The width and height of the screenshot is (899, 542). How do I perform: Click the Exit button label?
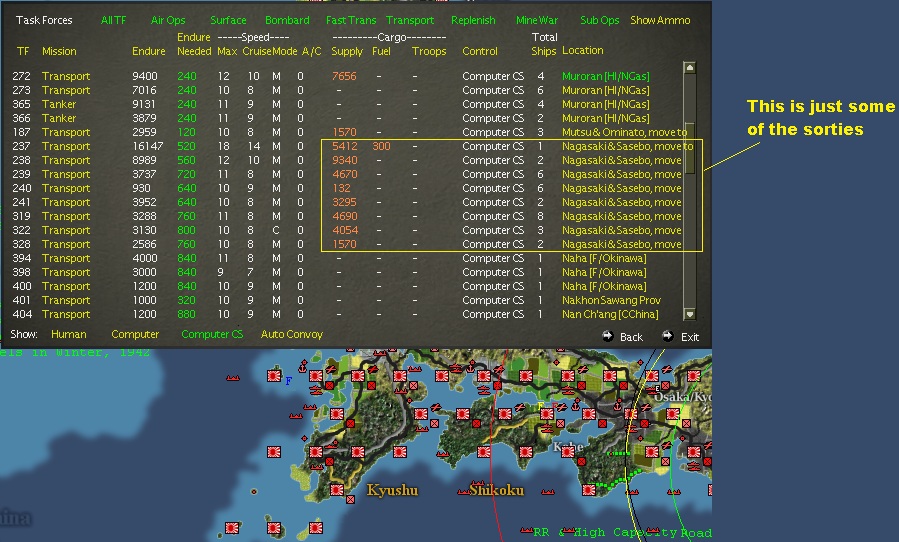click(690, 337)
